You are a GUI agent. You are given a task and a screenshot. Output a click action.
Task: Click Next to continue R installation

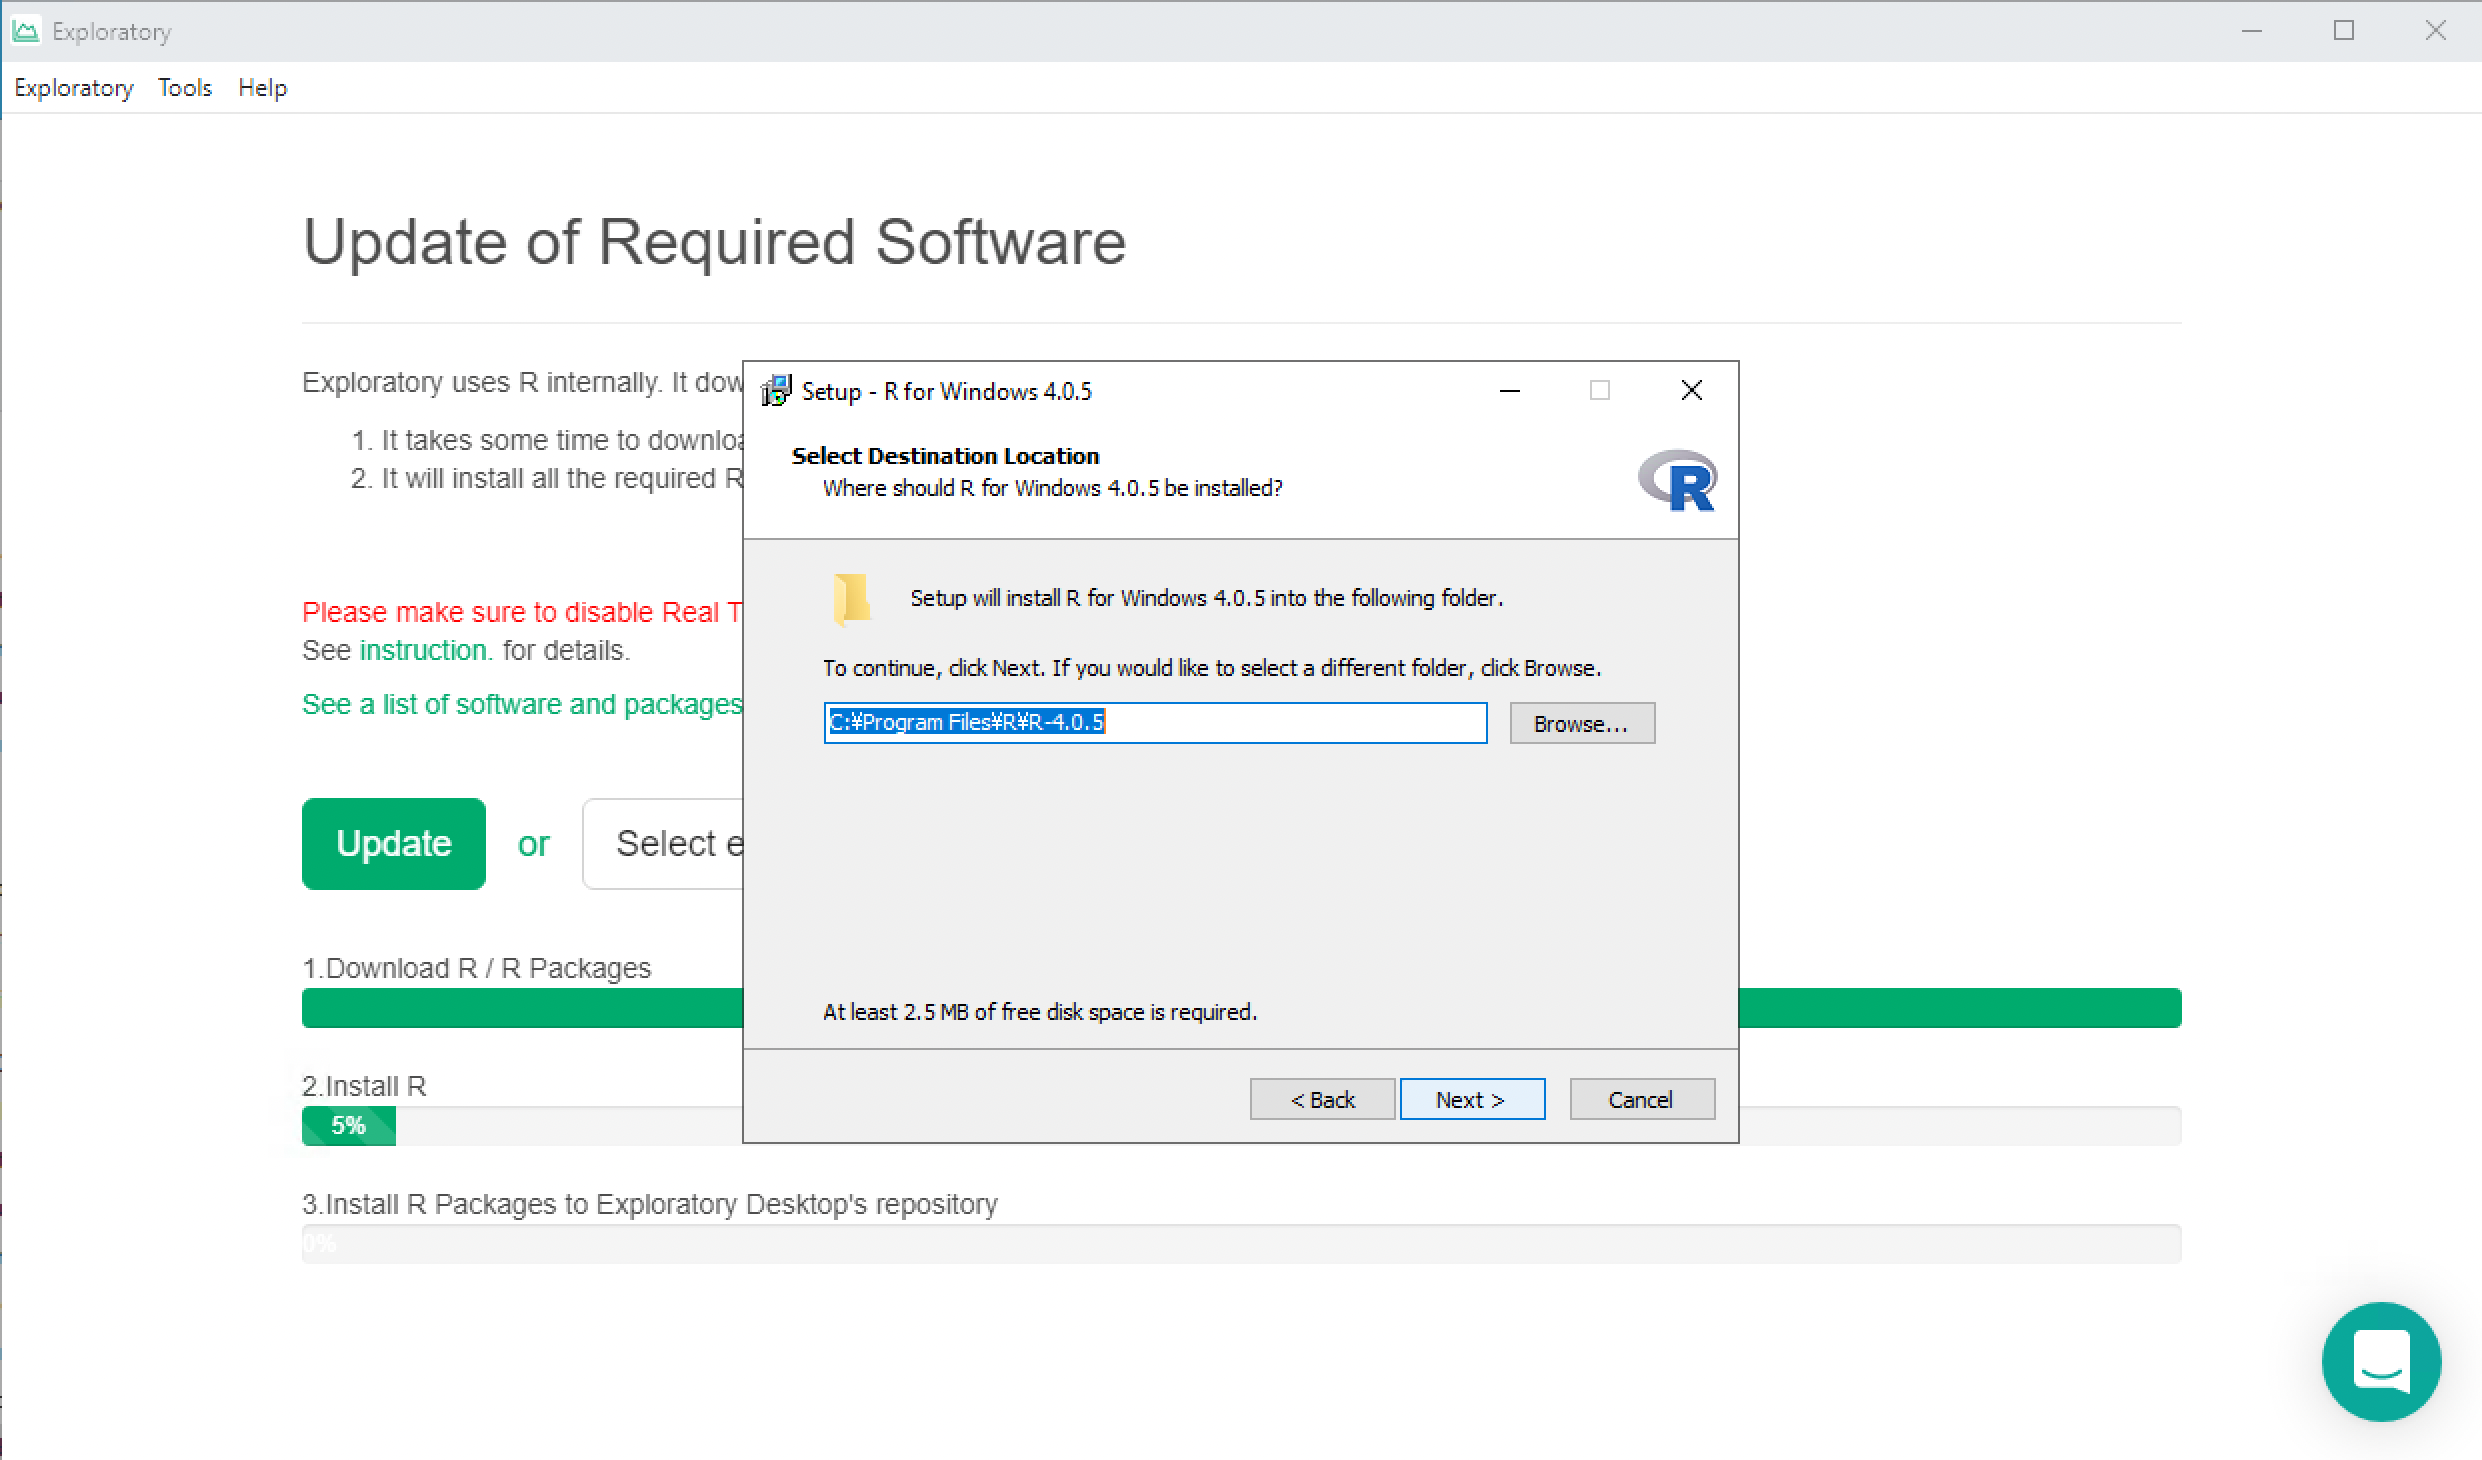coord(1471,1099)
